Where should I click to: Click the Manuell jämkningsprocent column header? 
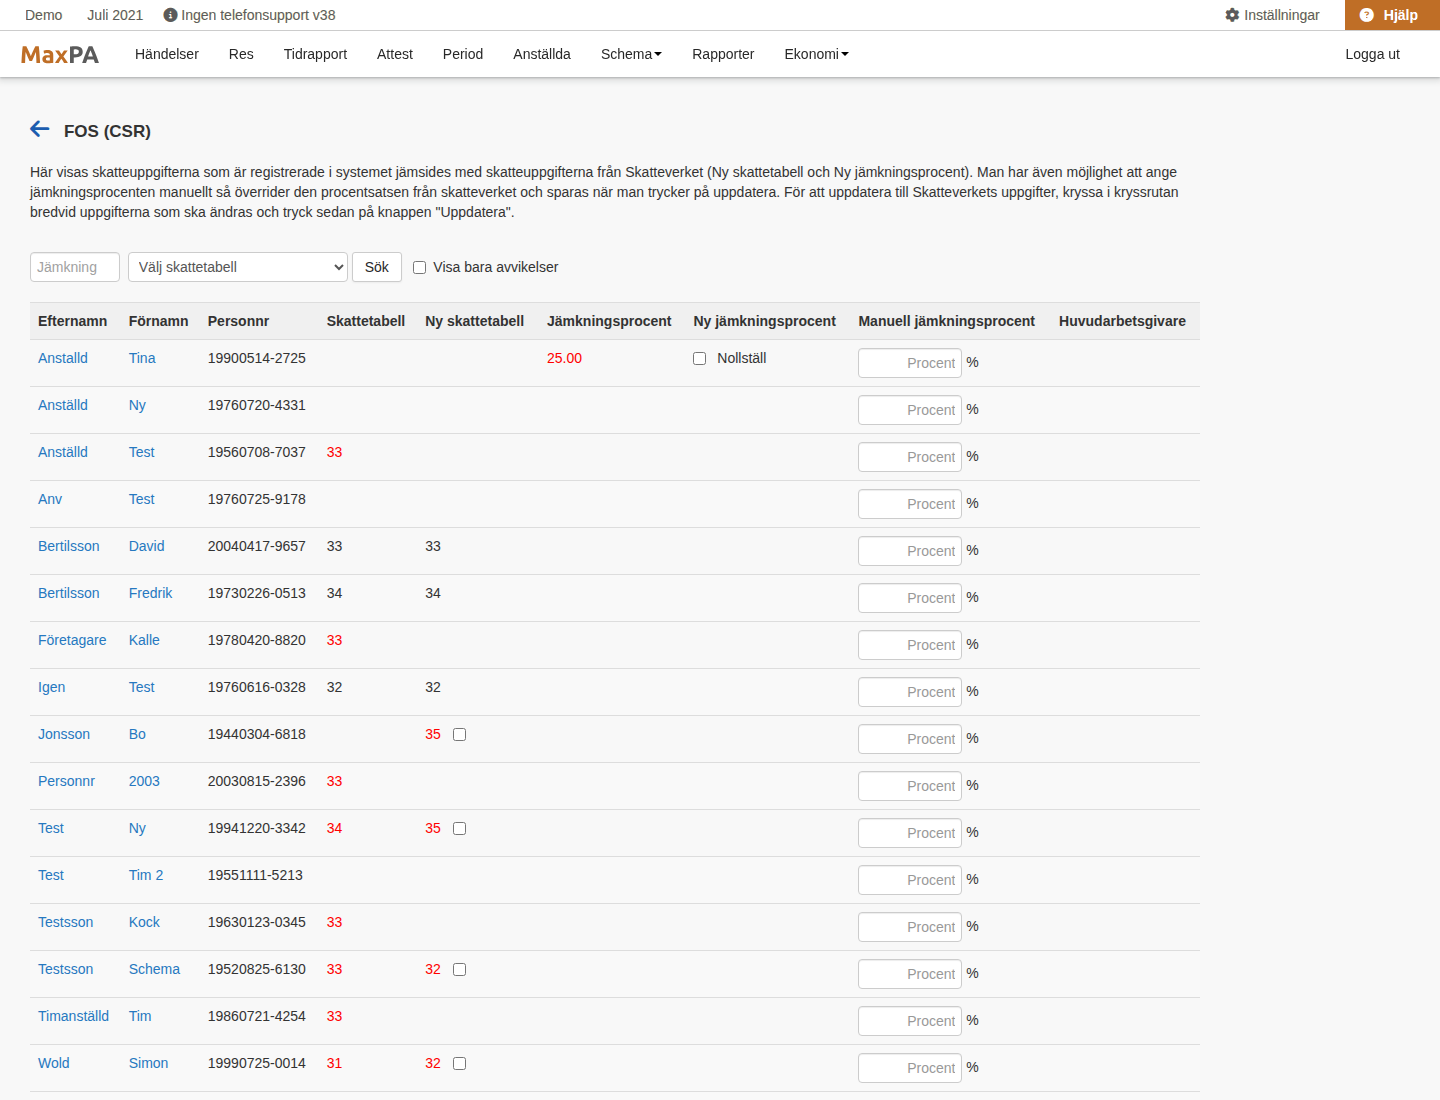(x=947, y=321)
